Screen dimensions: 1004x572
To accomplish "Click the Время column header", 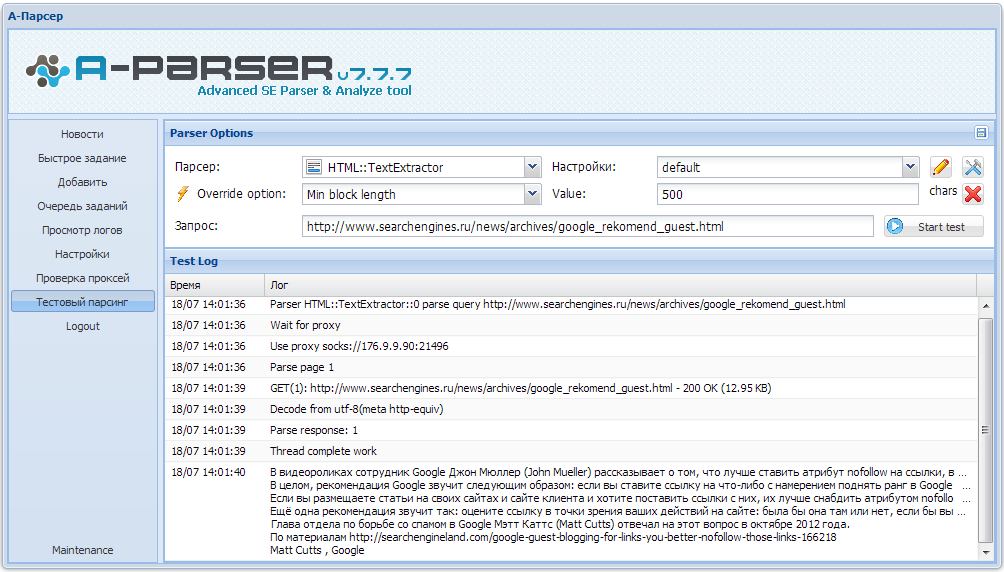I will click(215, 285).
